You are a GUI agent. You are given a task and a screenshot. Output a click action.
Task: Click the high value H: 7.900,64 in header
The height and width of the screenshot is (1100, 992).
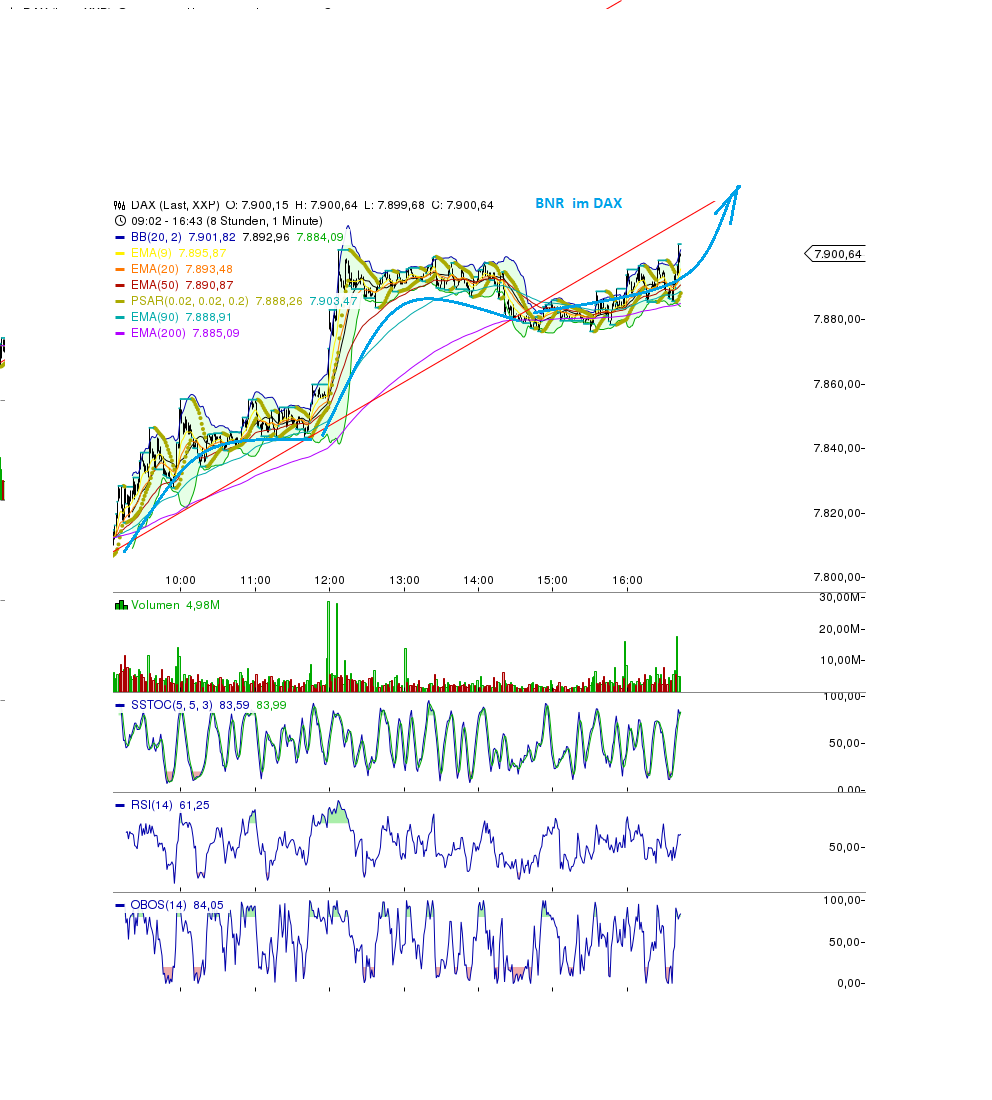pos(326,205)
